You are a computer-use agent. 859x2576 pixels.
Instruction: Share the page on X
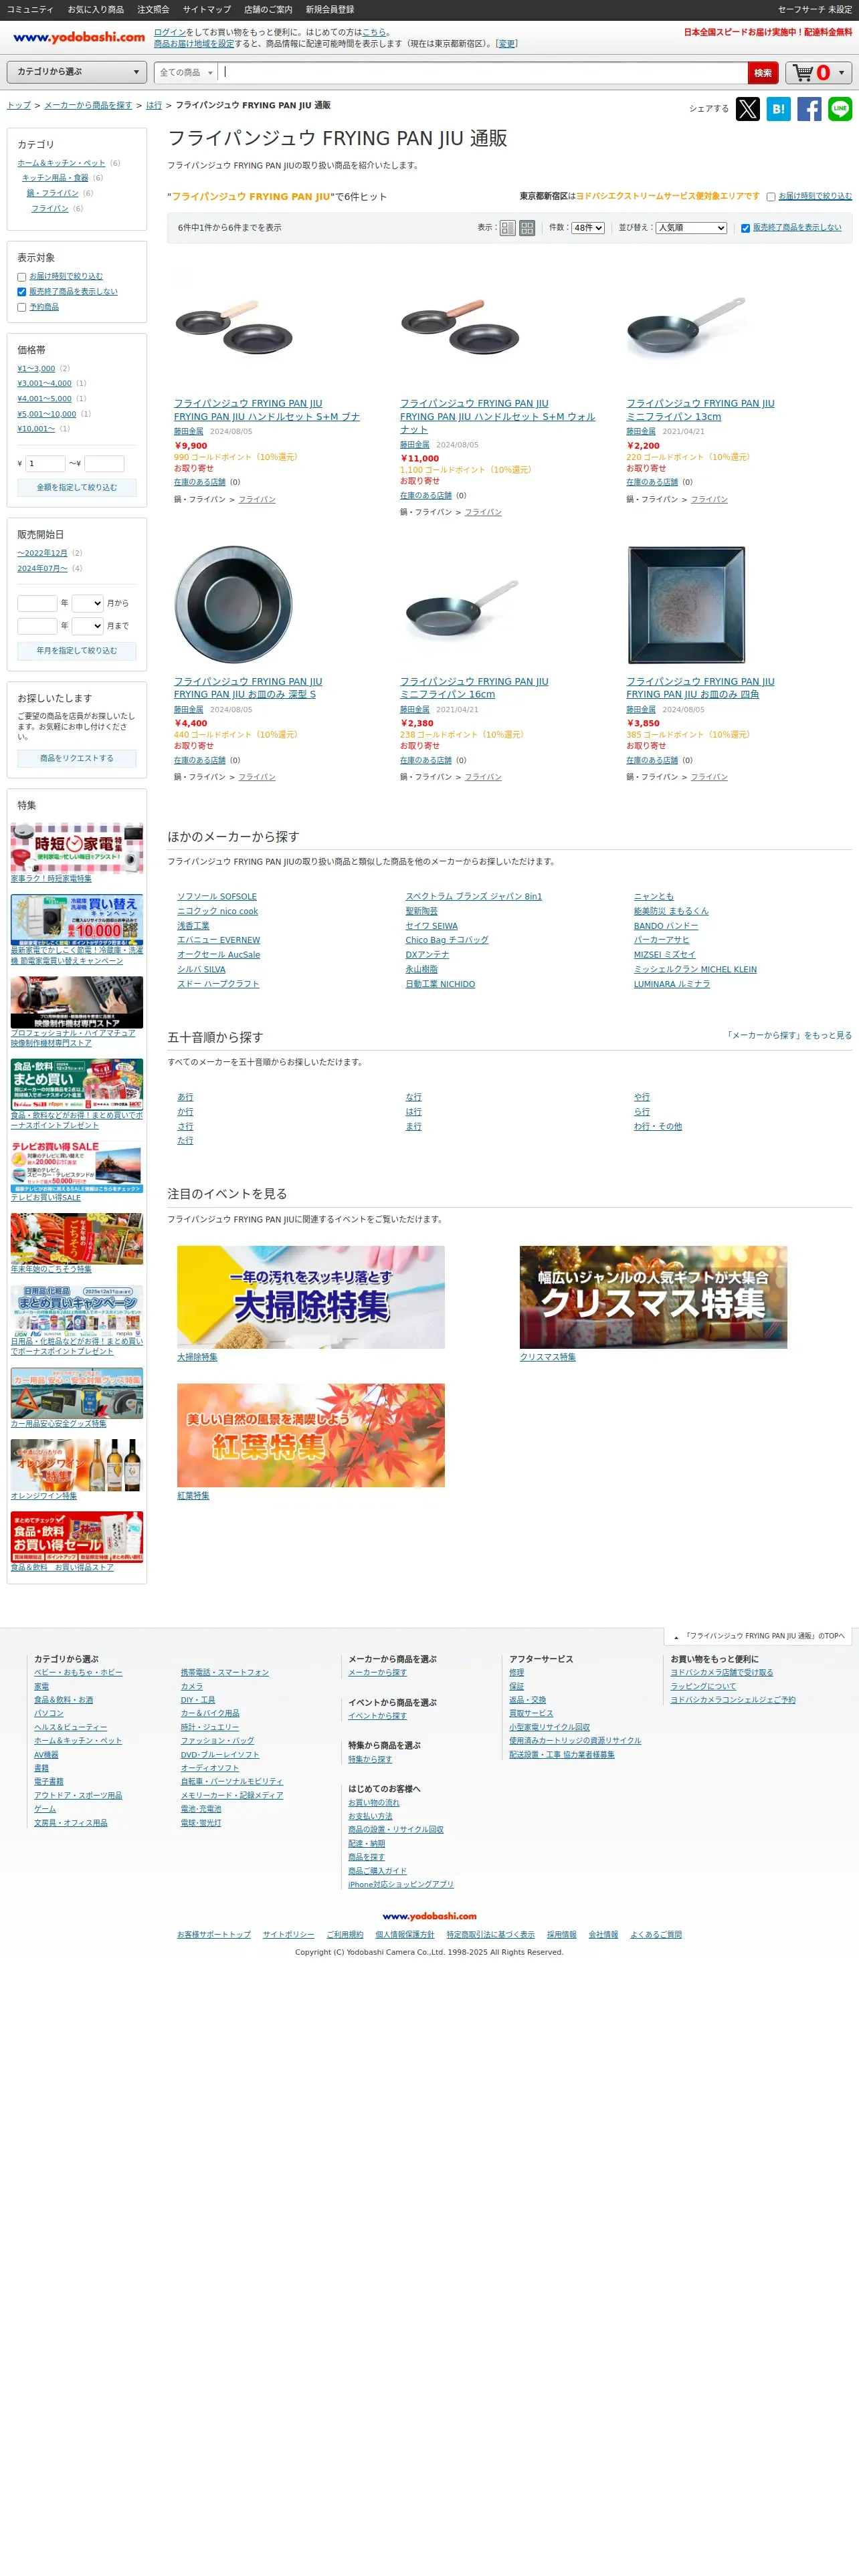point(747,109)
